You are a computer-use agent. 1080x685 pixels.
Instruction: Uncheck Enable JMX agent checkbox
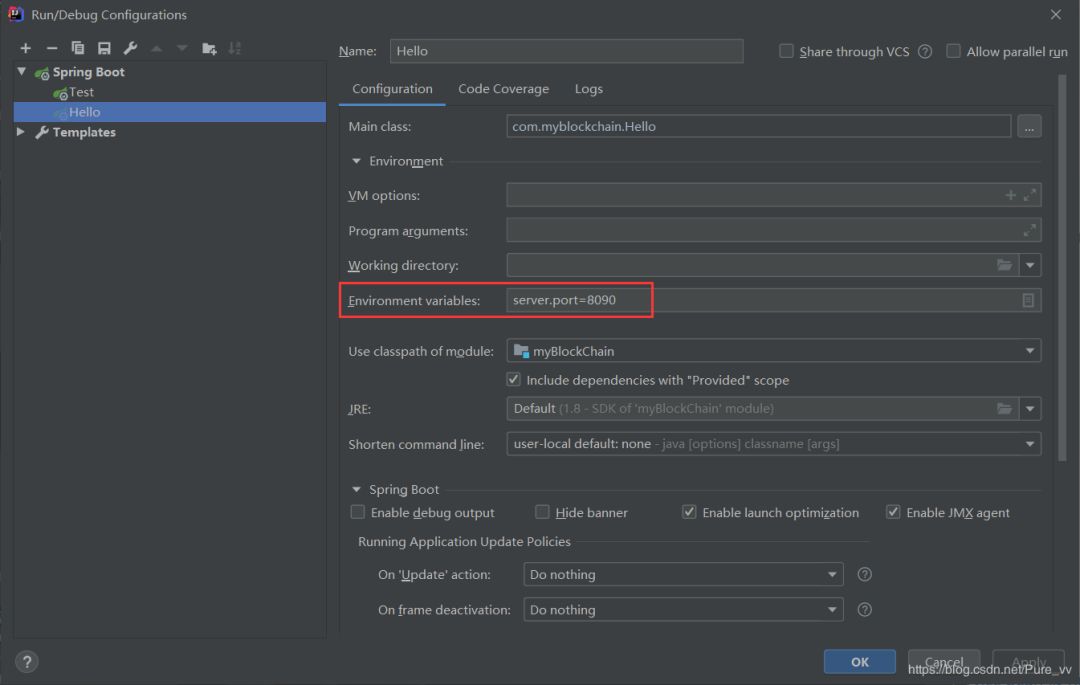(x=893, y=512)
